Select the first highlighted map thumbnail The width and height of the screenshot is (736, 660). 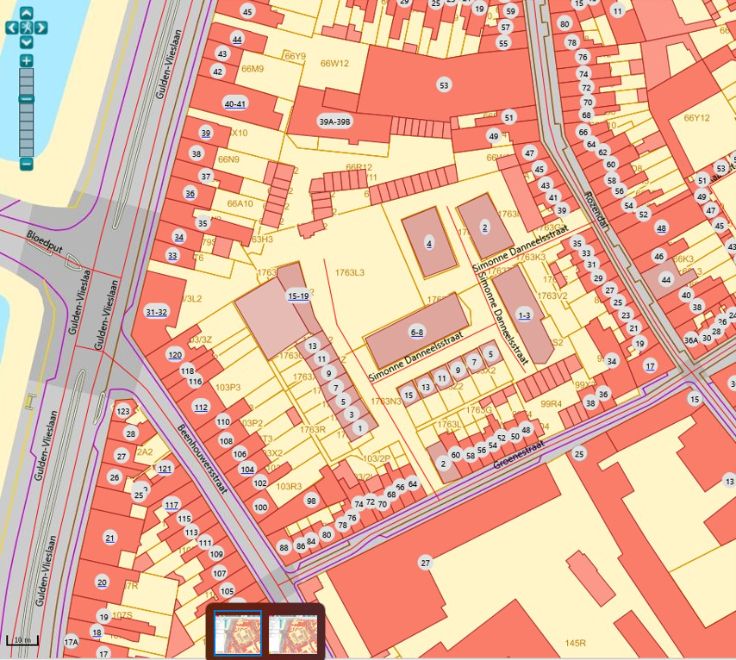click(238, 633)
